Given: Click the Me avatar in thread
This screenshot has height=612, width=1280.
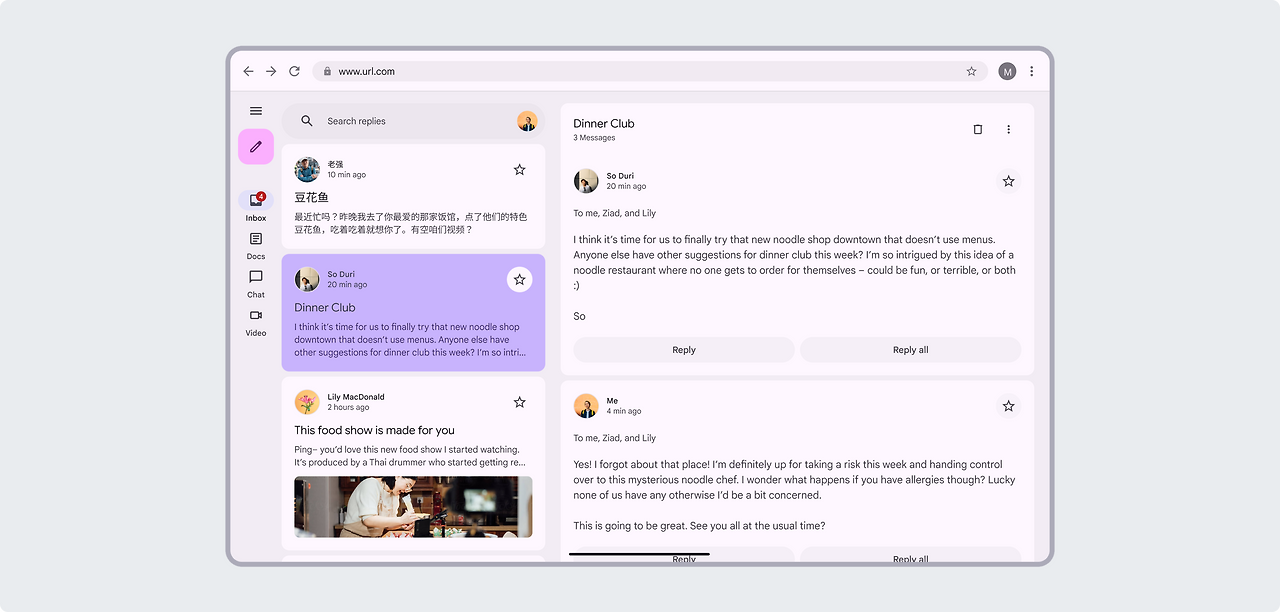Looking at the screenshot, I should pos(586,406).
